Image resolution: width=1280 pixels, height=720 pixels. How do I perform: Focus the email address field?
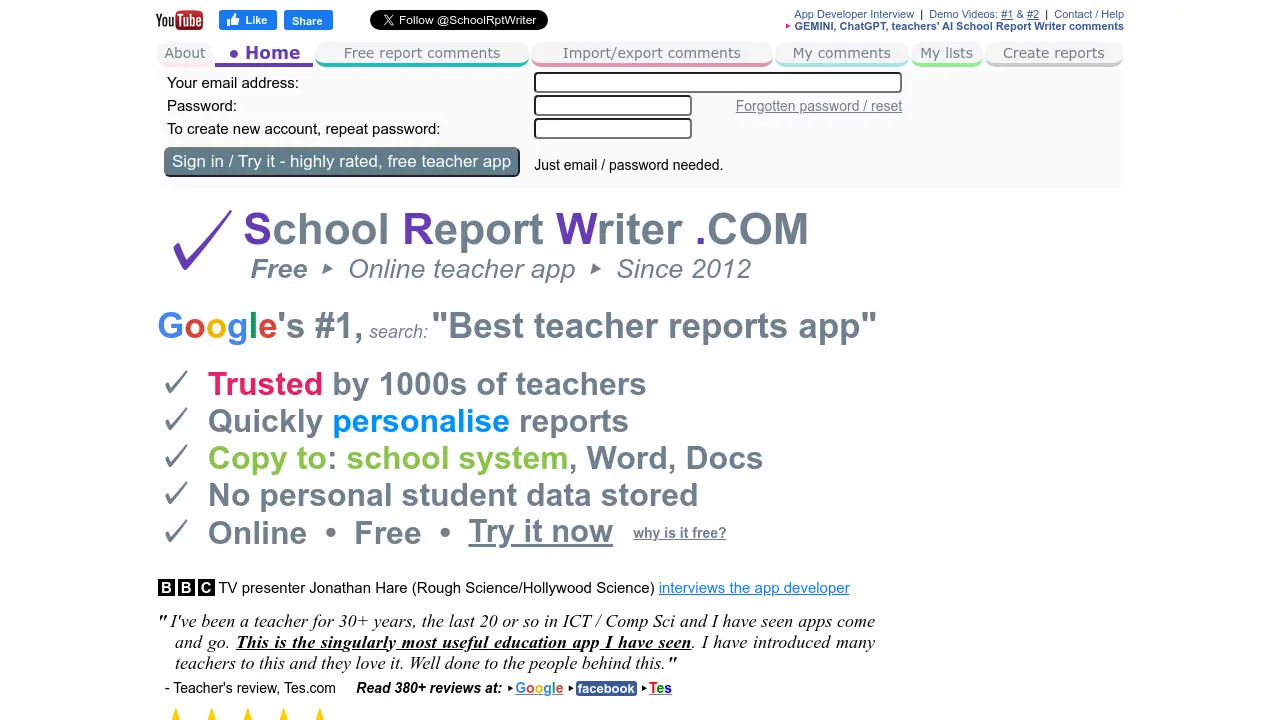pyautogui.click(x=718, y=83)
